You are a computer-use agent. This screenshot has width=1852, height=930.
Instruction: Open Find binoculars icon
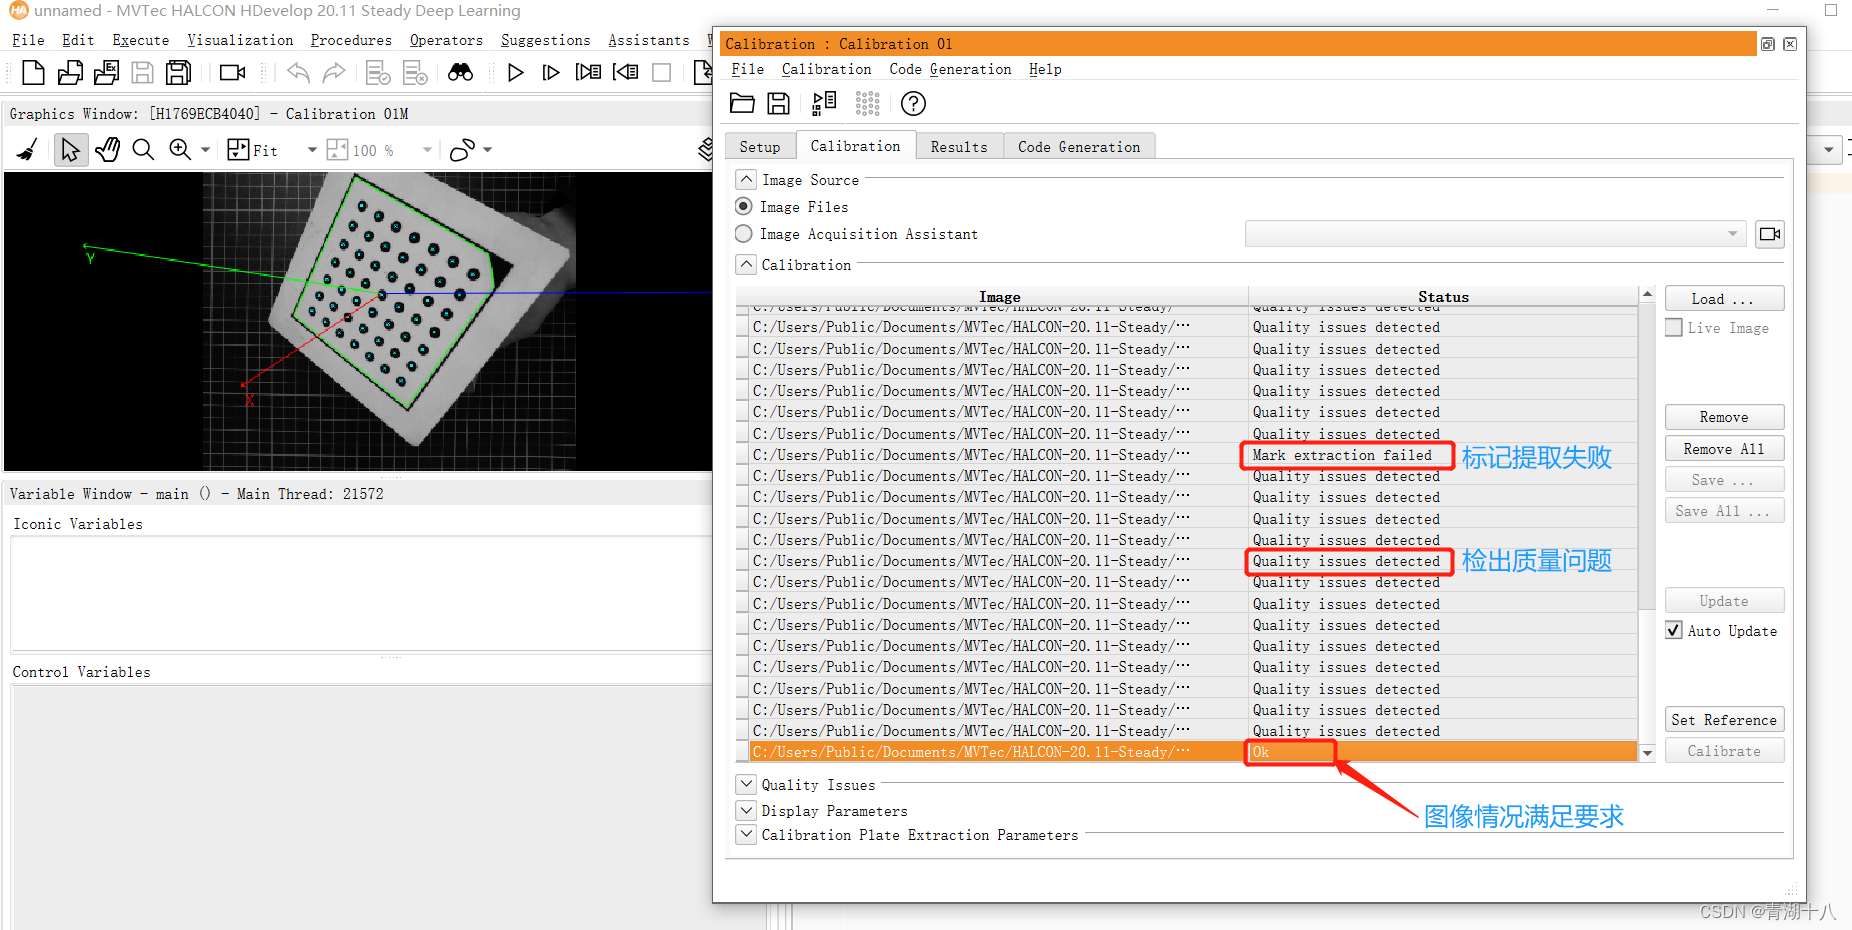pyautogui.click(x=460, y=73)
